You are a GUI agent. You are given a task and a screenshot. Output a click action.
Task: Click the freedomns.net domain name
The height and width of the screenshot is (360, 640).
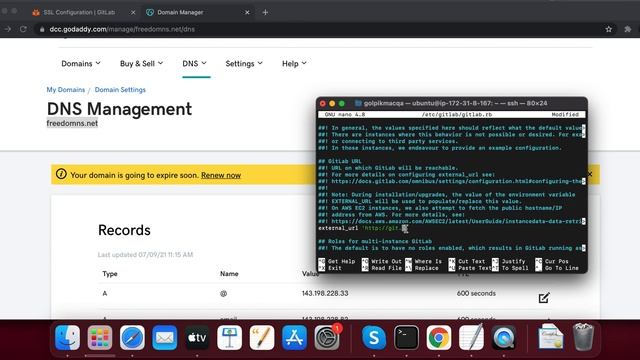coord(72,123)
